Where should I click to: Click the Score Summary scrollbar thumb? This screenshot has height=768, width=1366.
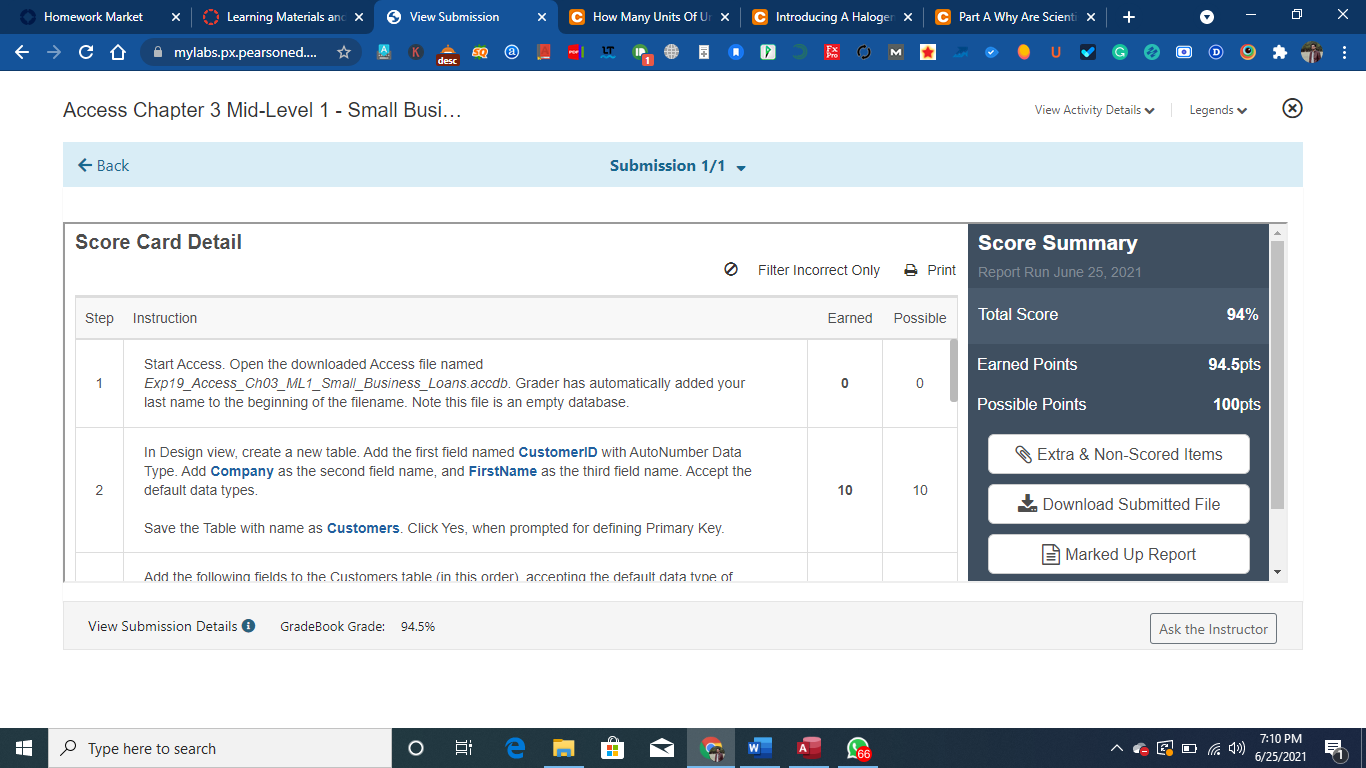pos(1276,375)
